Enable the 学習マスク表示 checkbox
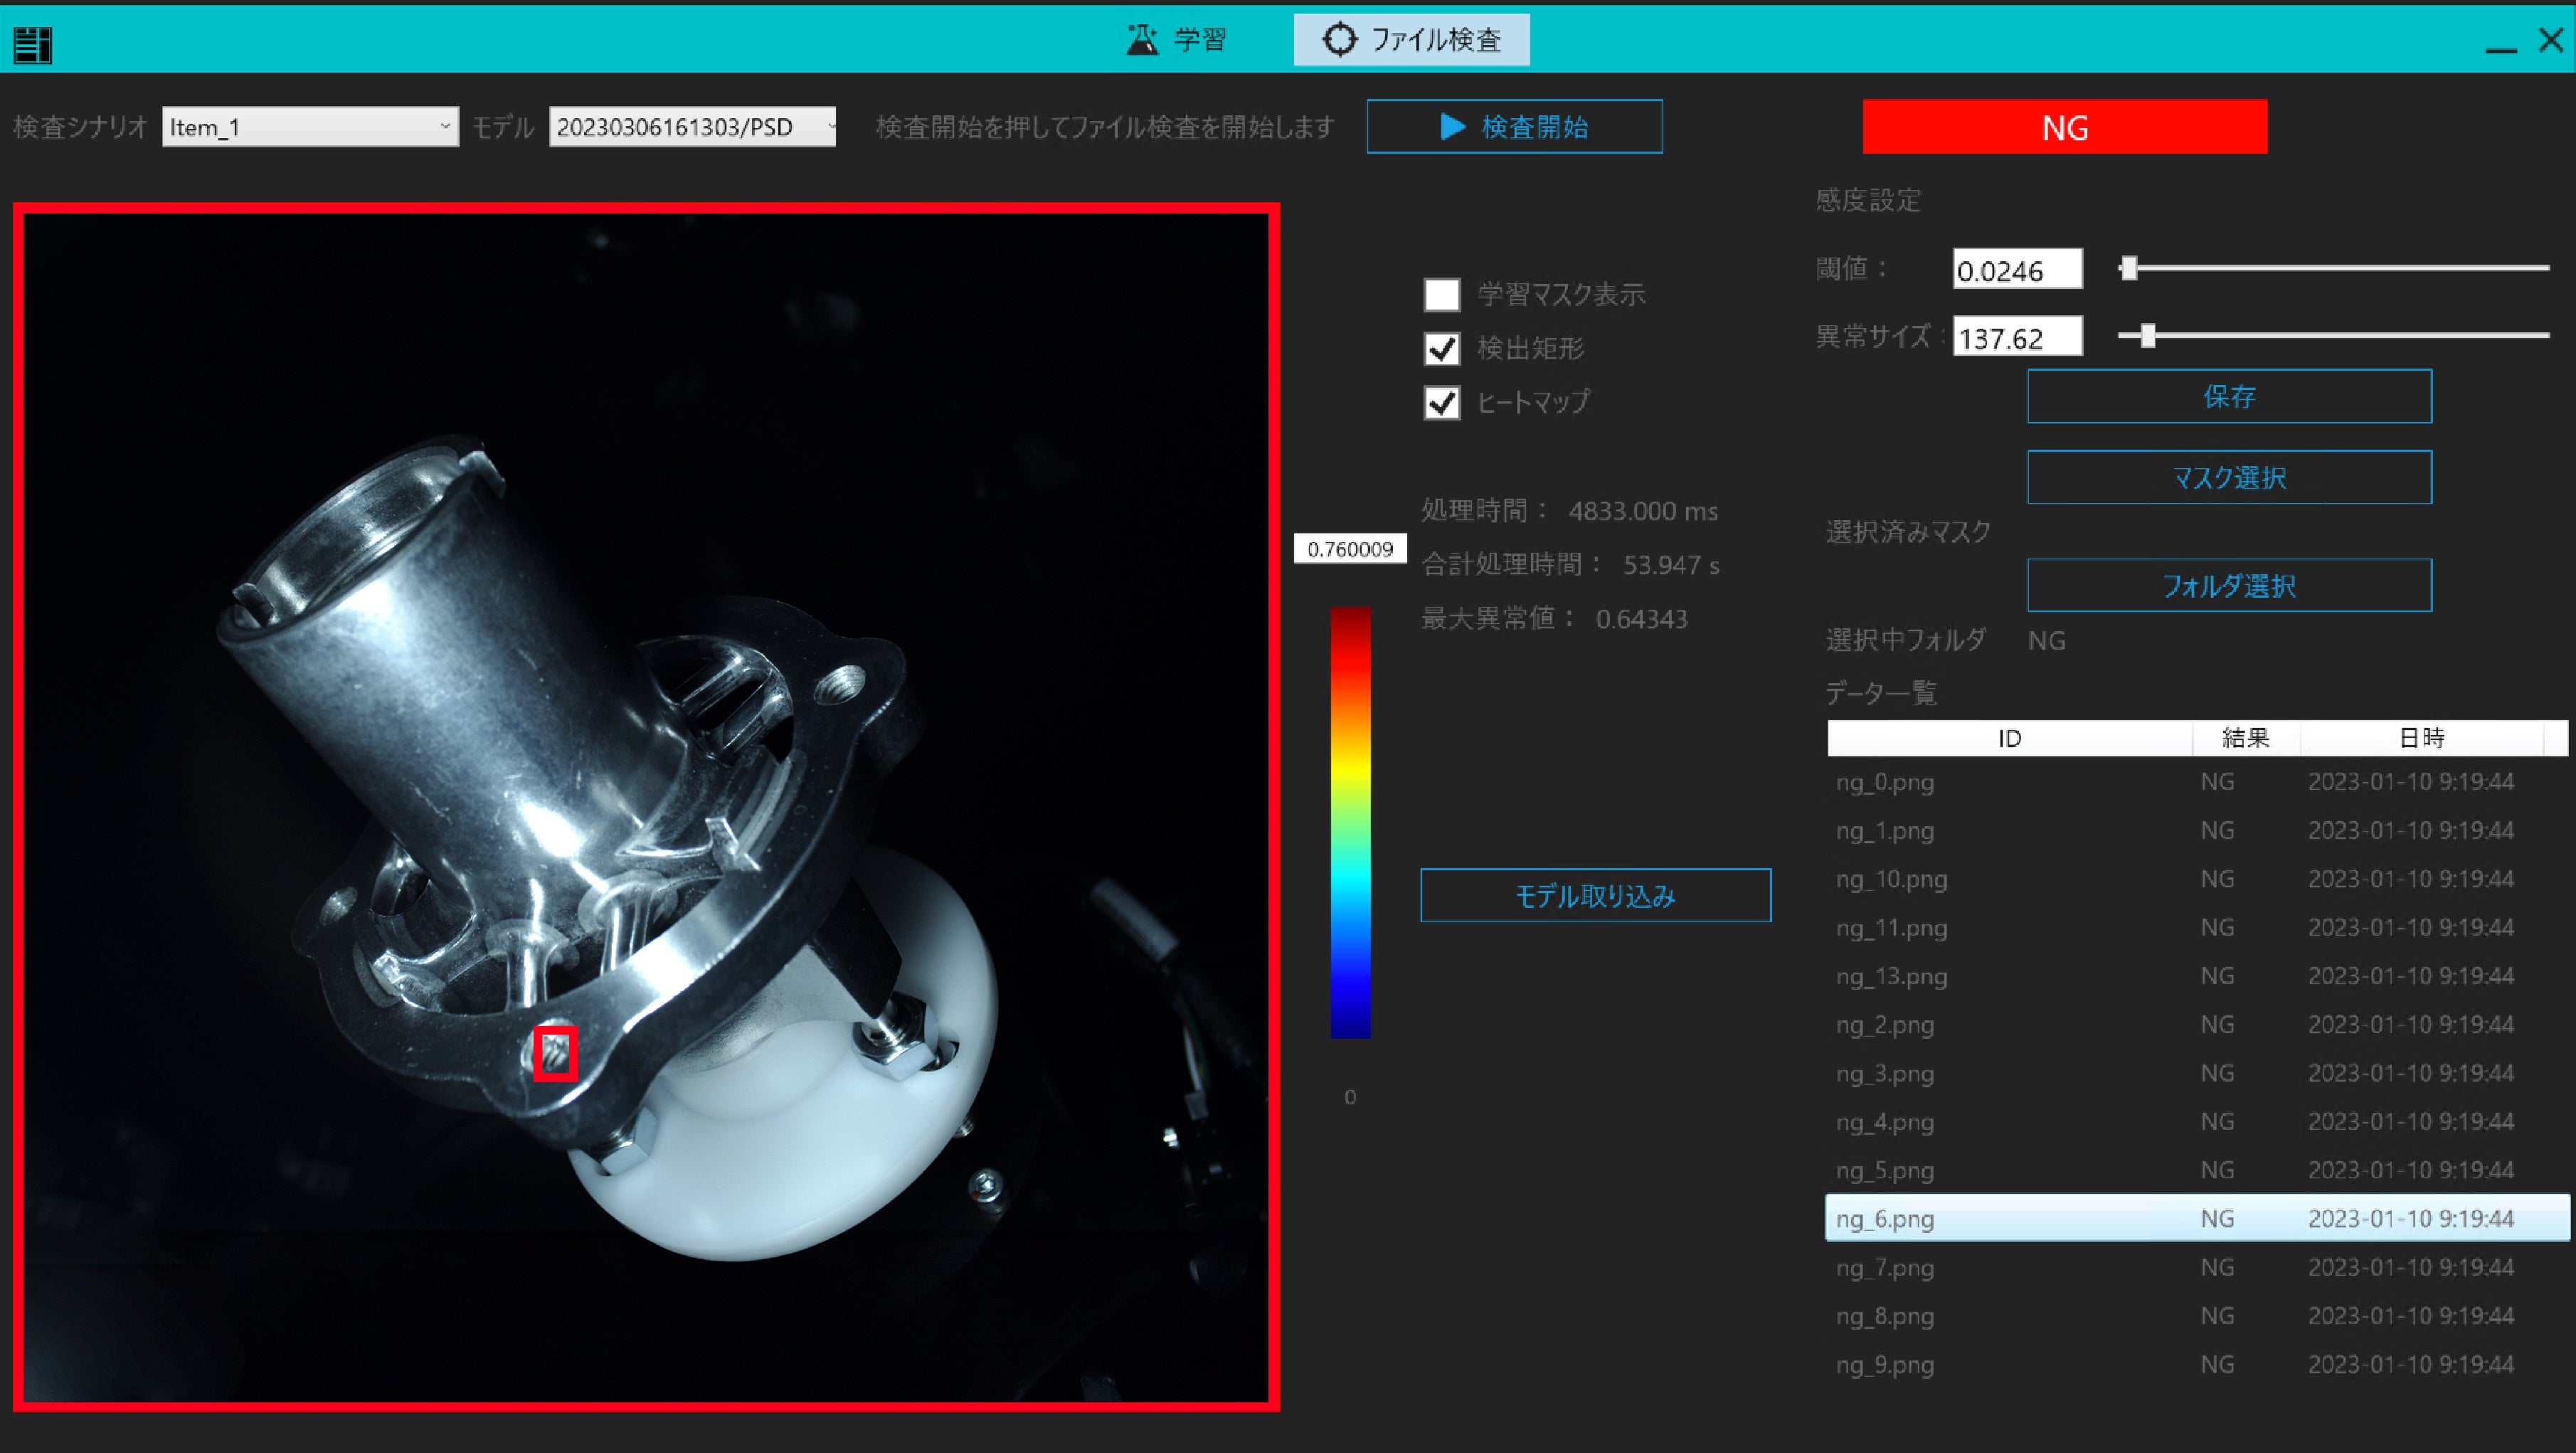This screenshot has height=1453, width=2576. point(1441,295)
